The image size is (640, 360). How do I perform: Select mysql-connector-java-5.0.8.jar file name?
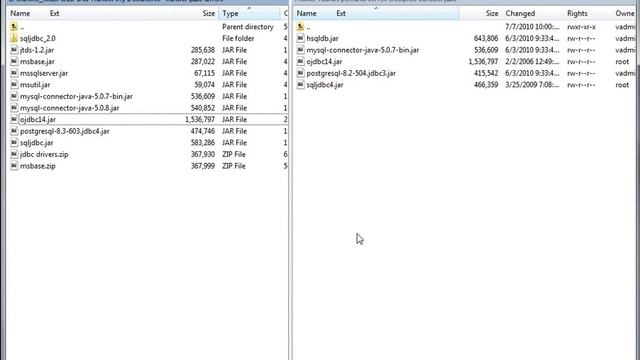69,108
